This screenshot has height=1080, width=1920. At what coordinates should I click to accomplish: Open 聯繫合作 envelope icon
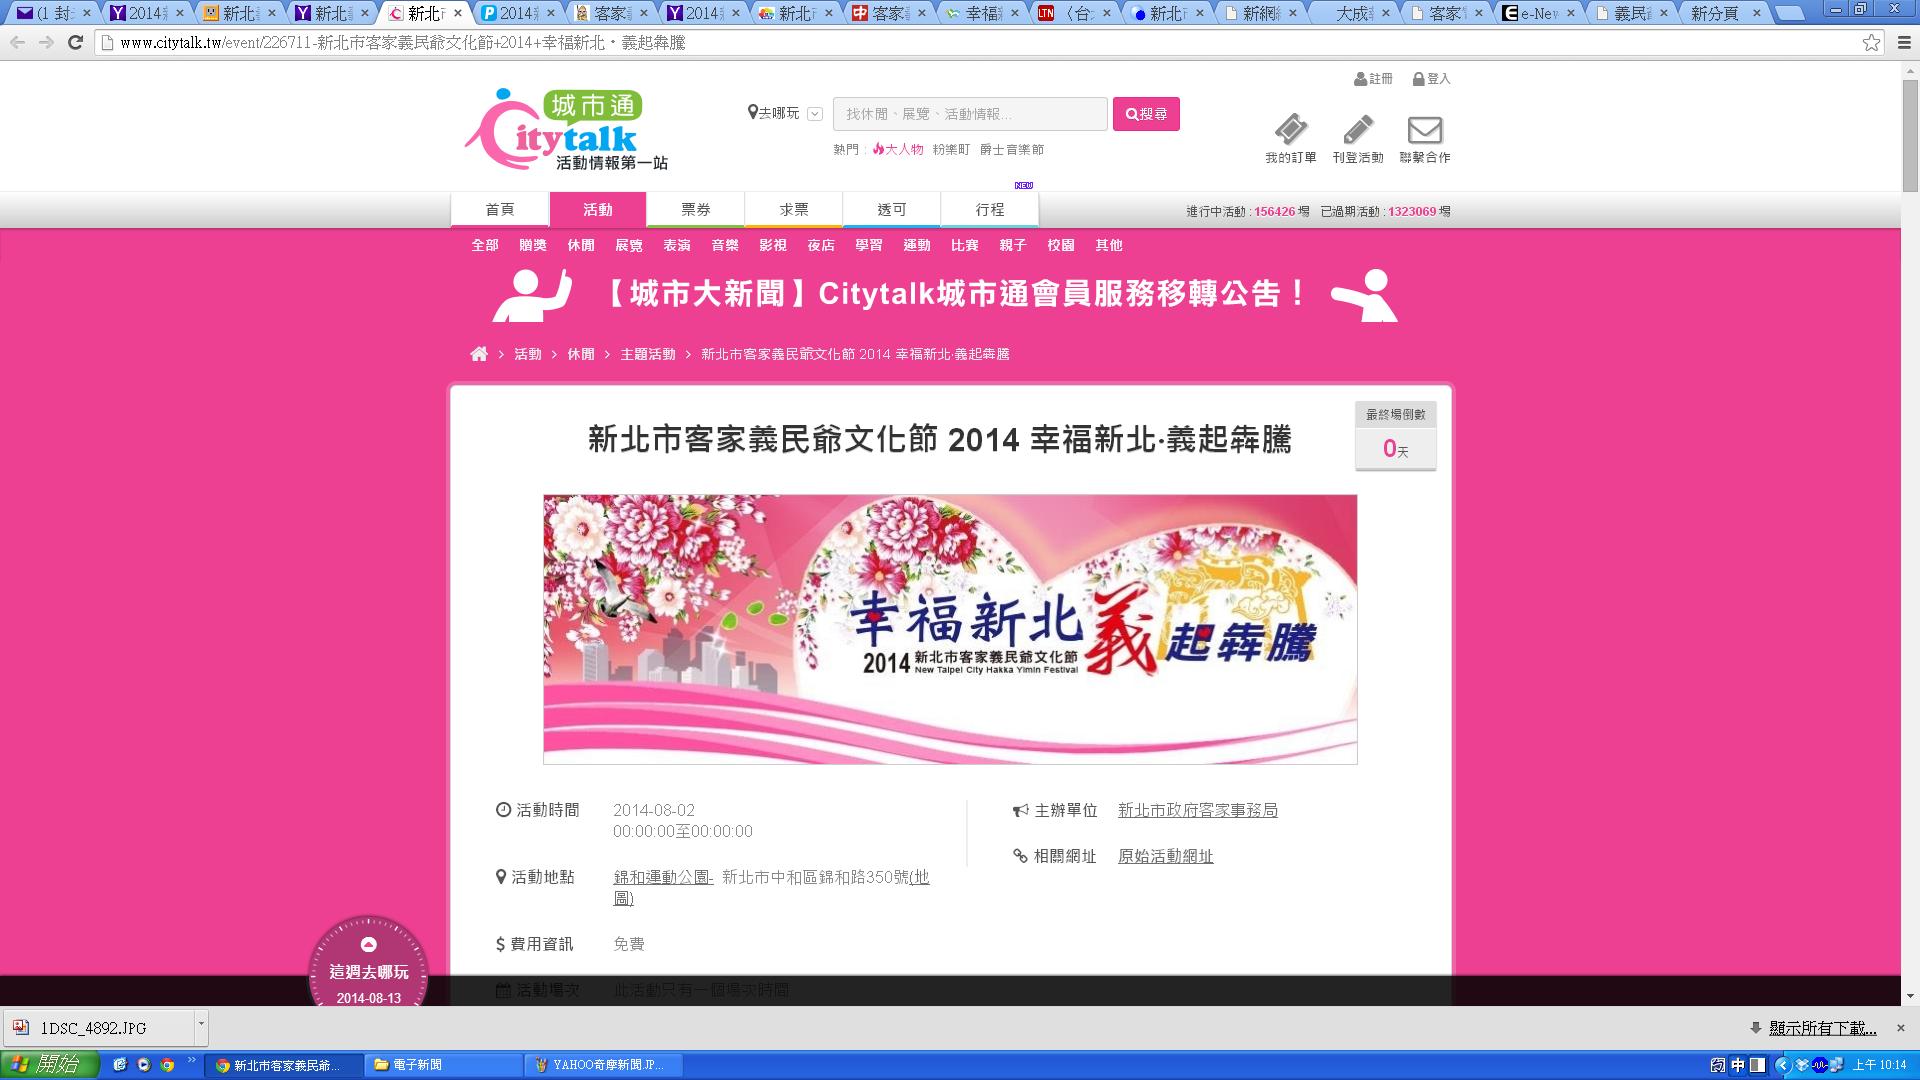tap(1425, 139)
